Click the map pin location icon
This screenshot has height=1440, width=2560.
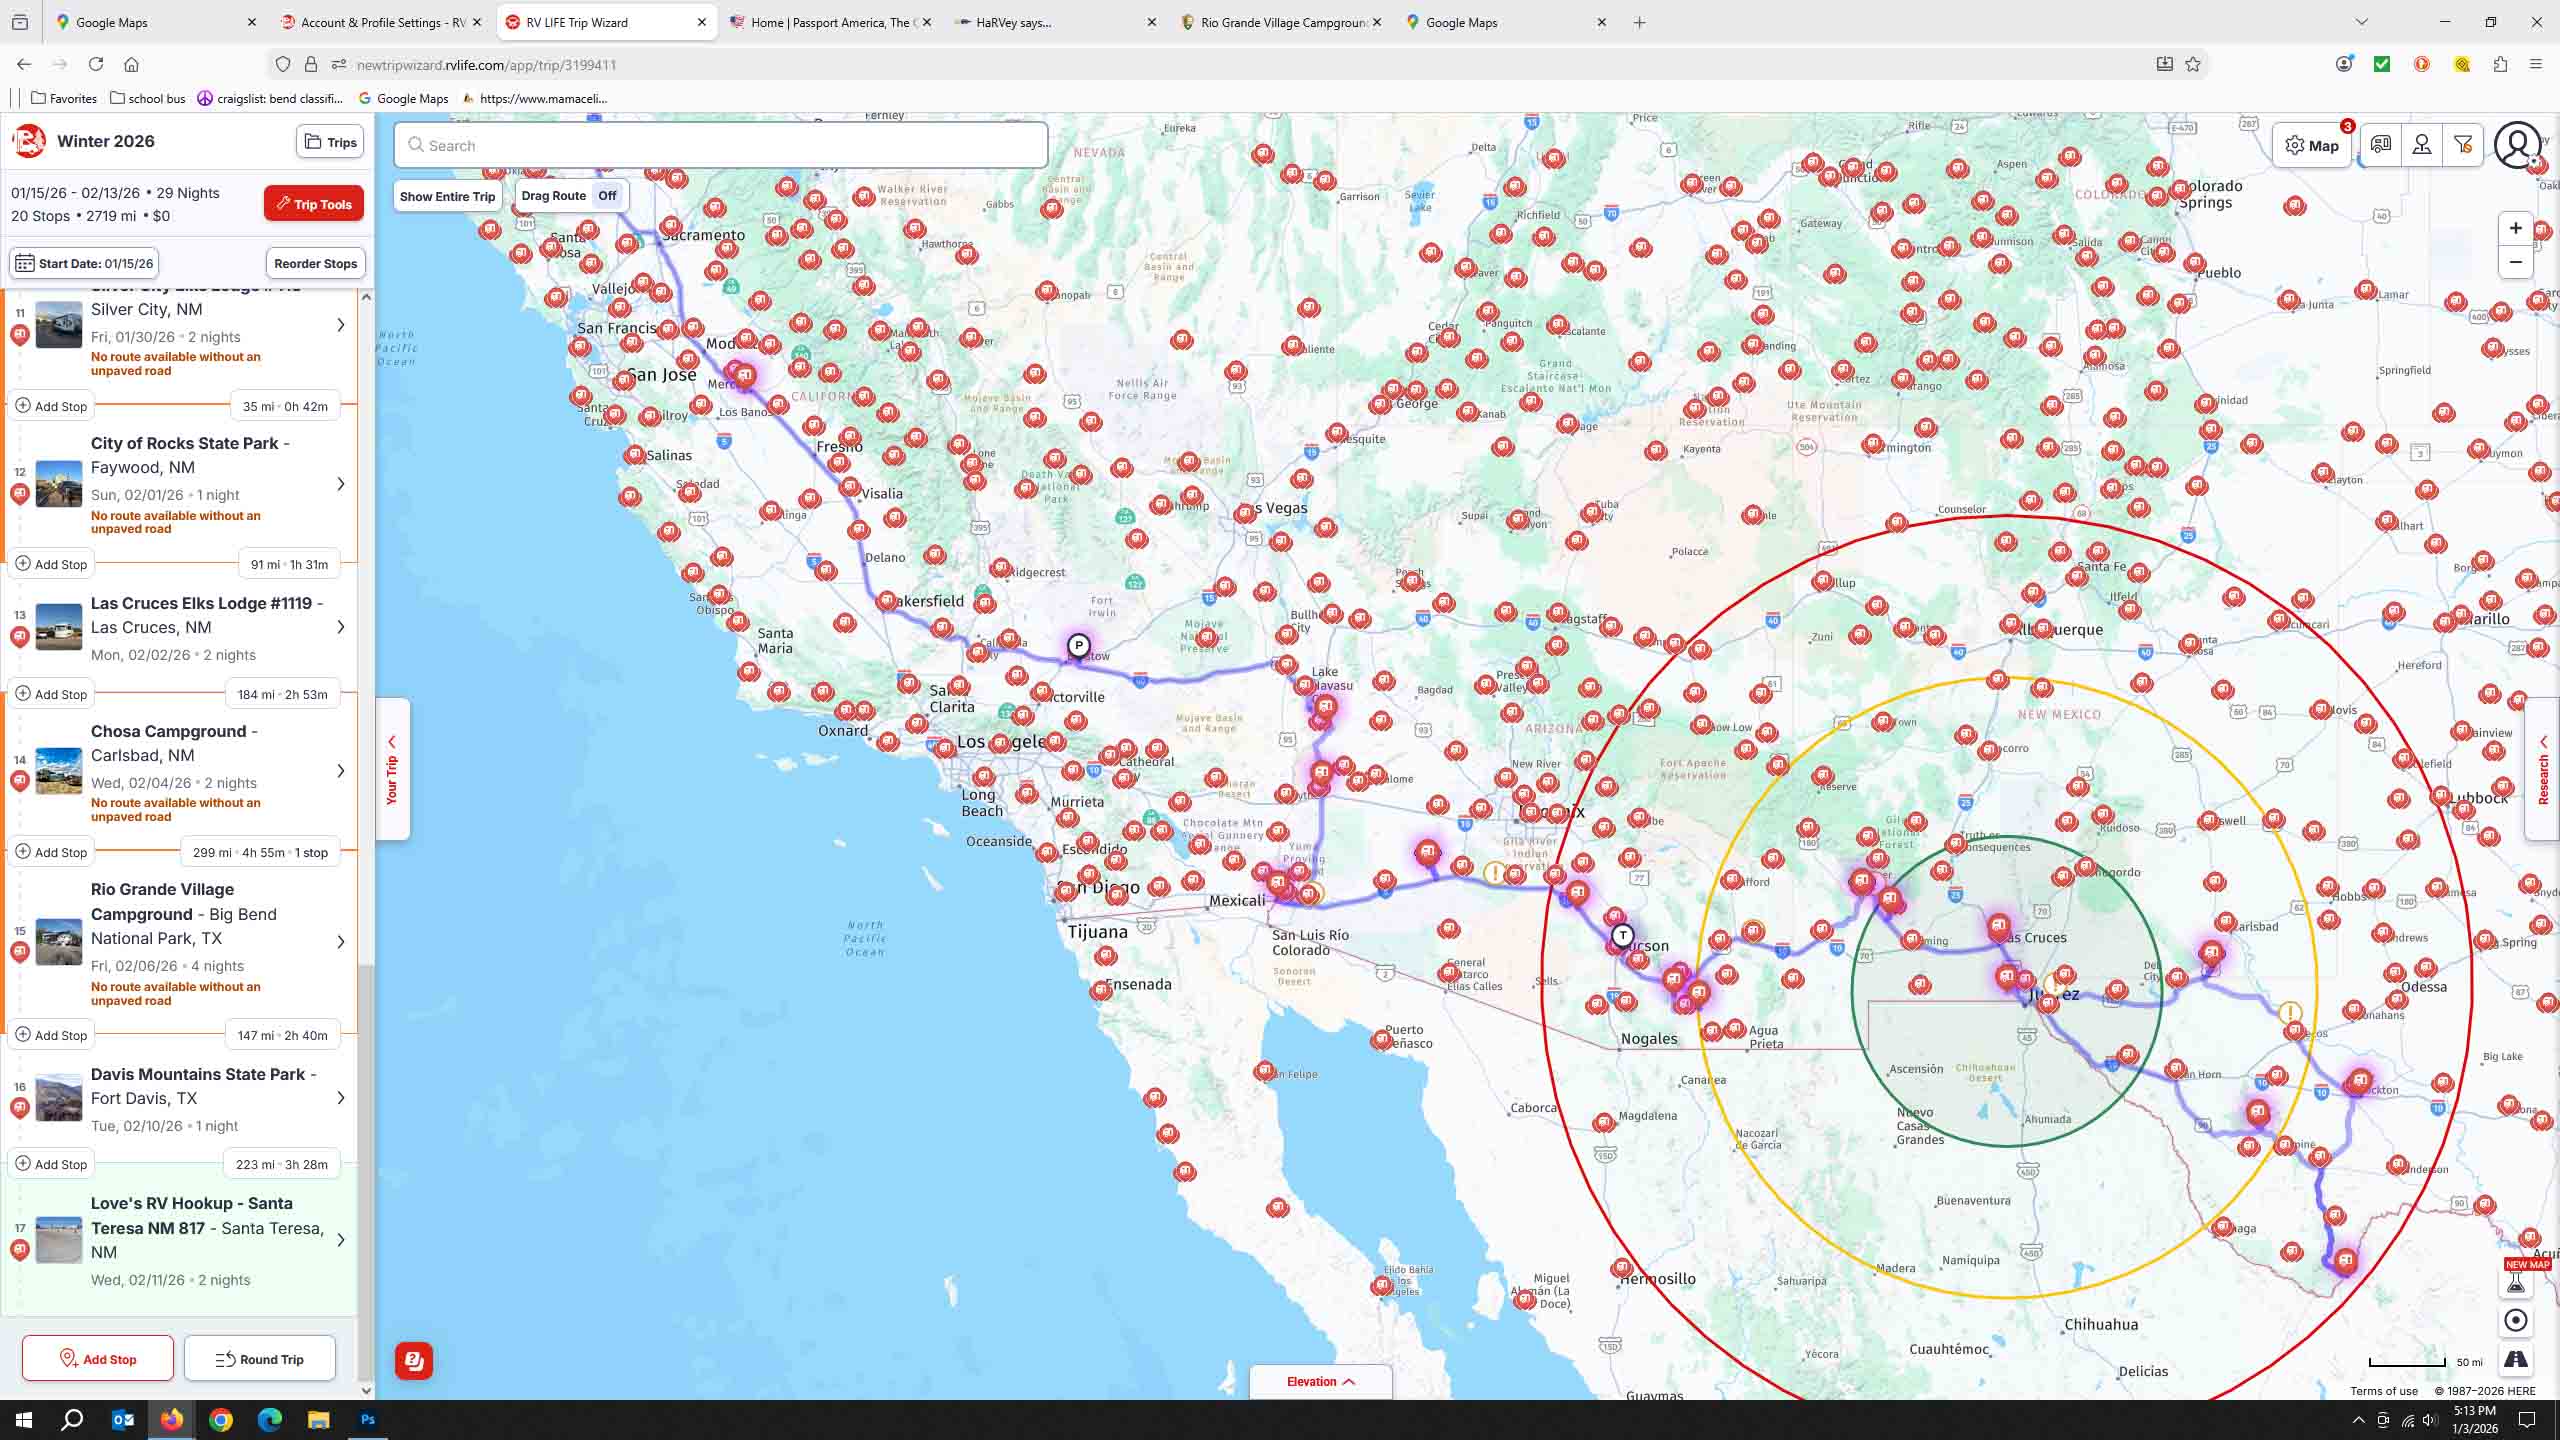click(2422, 145)
